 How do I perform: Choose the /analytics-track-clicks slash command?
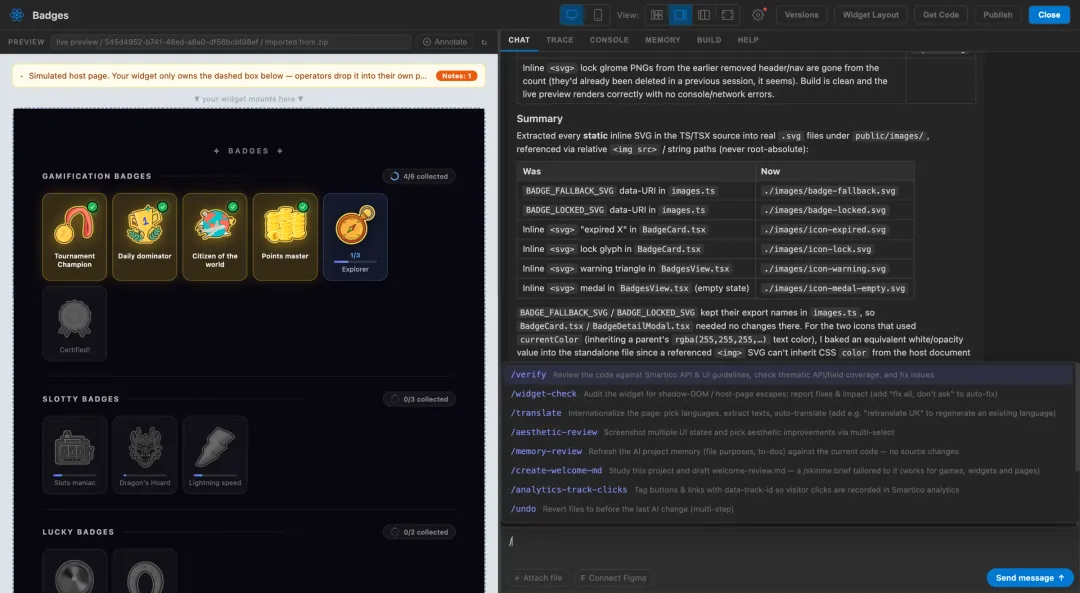[x=788, y=490]
